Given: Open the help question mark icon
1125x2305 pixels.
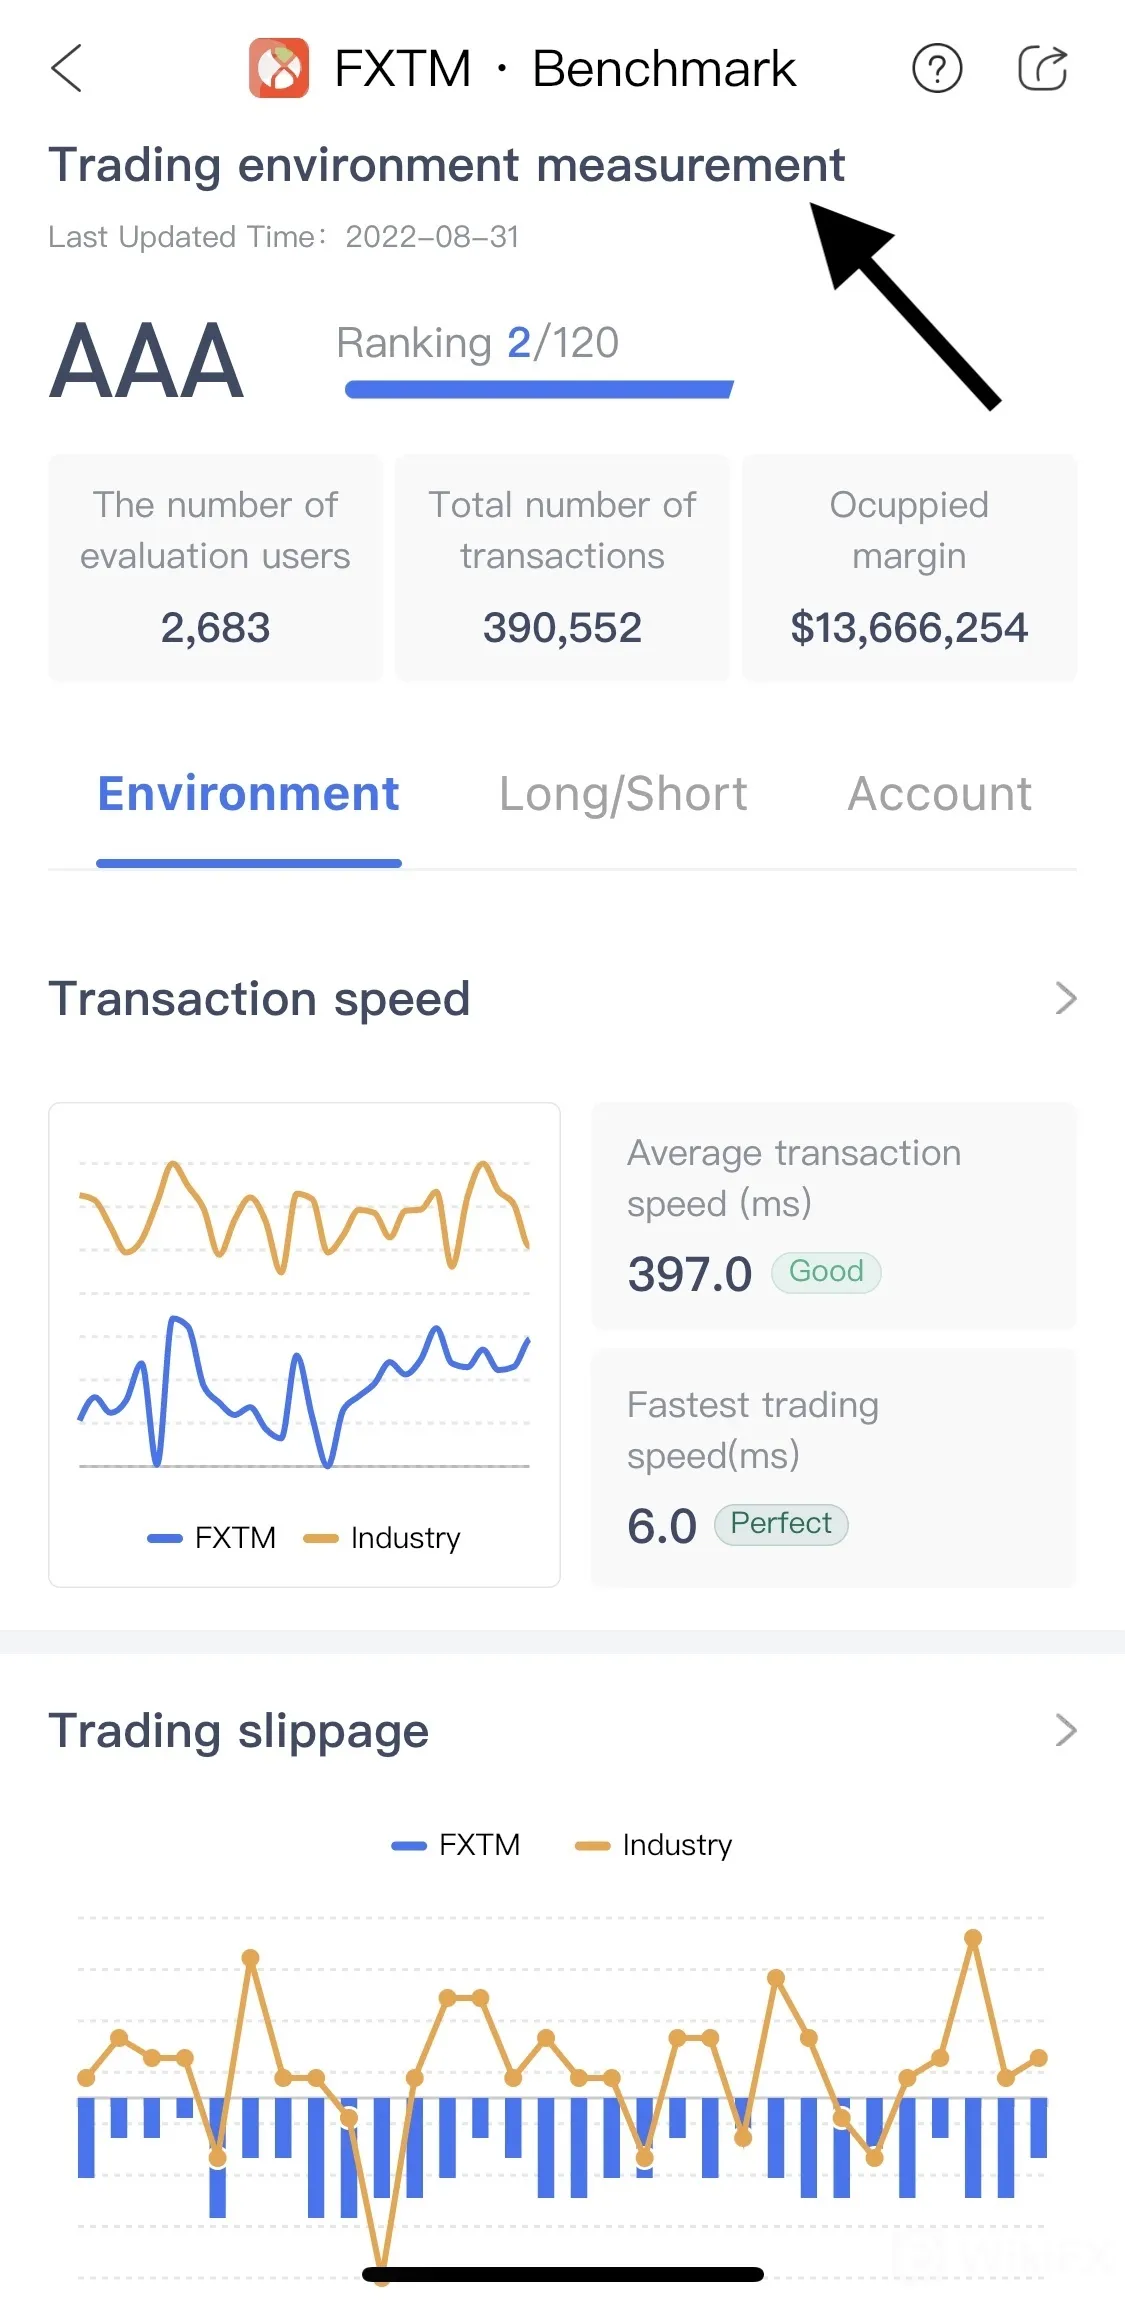Looking at the screenshot, I should tap(937, 69).
